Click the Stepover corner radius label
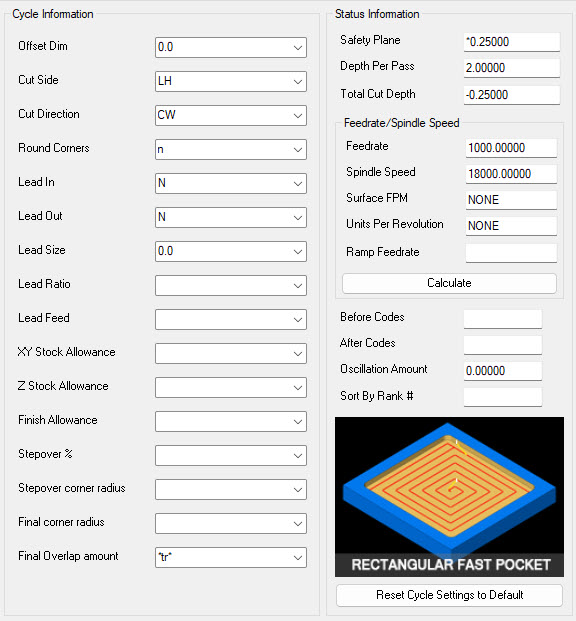This screenshot has width=576, height=621. point(72,488)
